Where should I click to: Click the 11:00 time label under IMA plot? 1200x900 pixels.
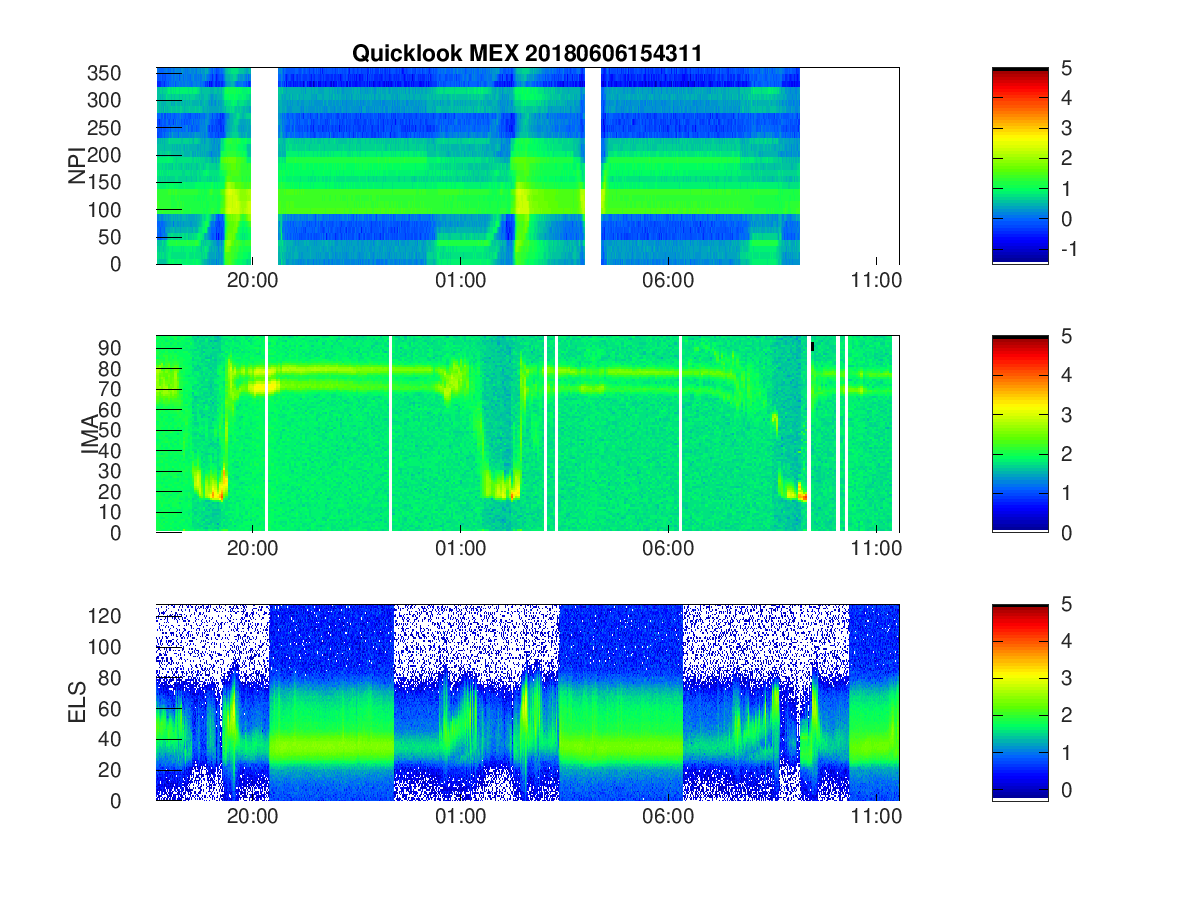pyautogui.click(x=877, y=549)
